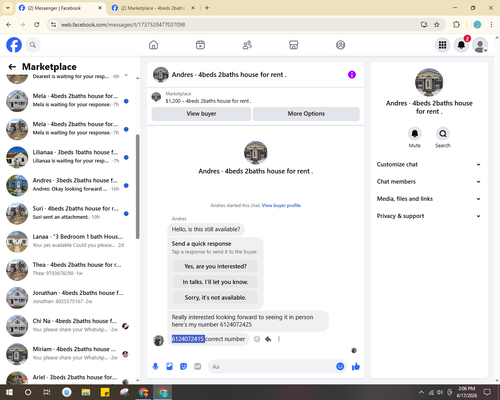This screenshot has height=400, width=500.
Task: Open tab search dropdown arrow
Action: click(x=8, y=8)
